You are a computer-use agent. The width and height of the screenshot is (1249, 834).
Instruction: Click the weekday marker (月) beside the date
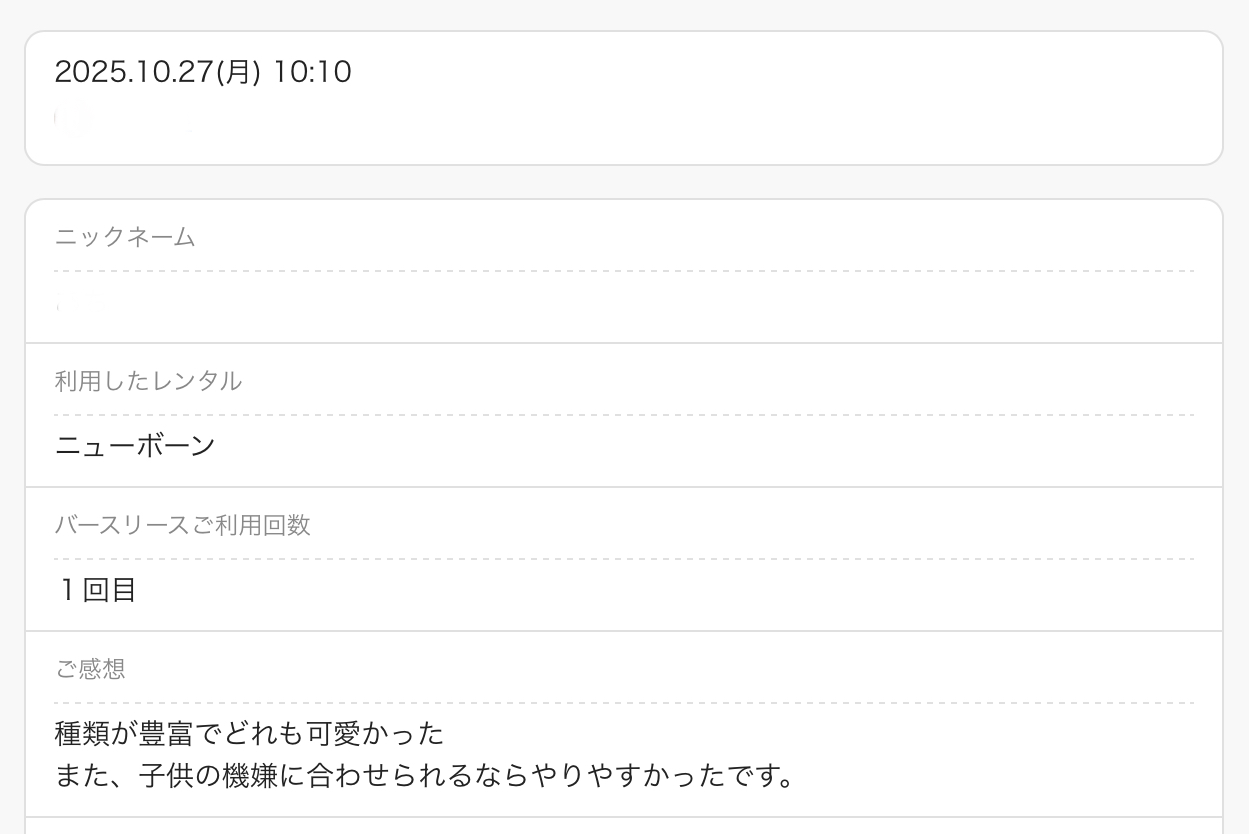(x=238, y=72)
